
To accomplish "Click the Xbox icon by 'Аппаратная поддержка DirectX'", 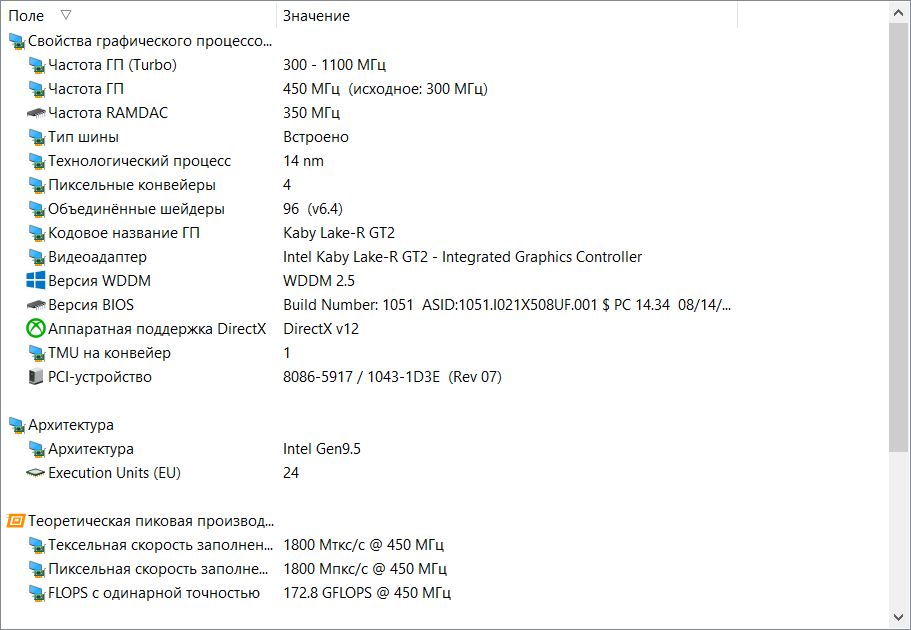I will click(36, 329).
